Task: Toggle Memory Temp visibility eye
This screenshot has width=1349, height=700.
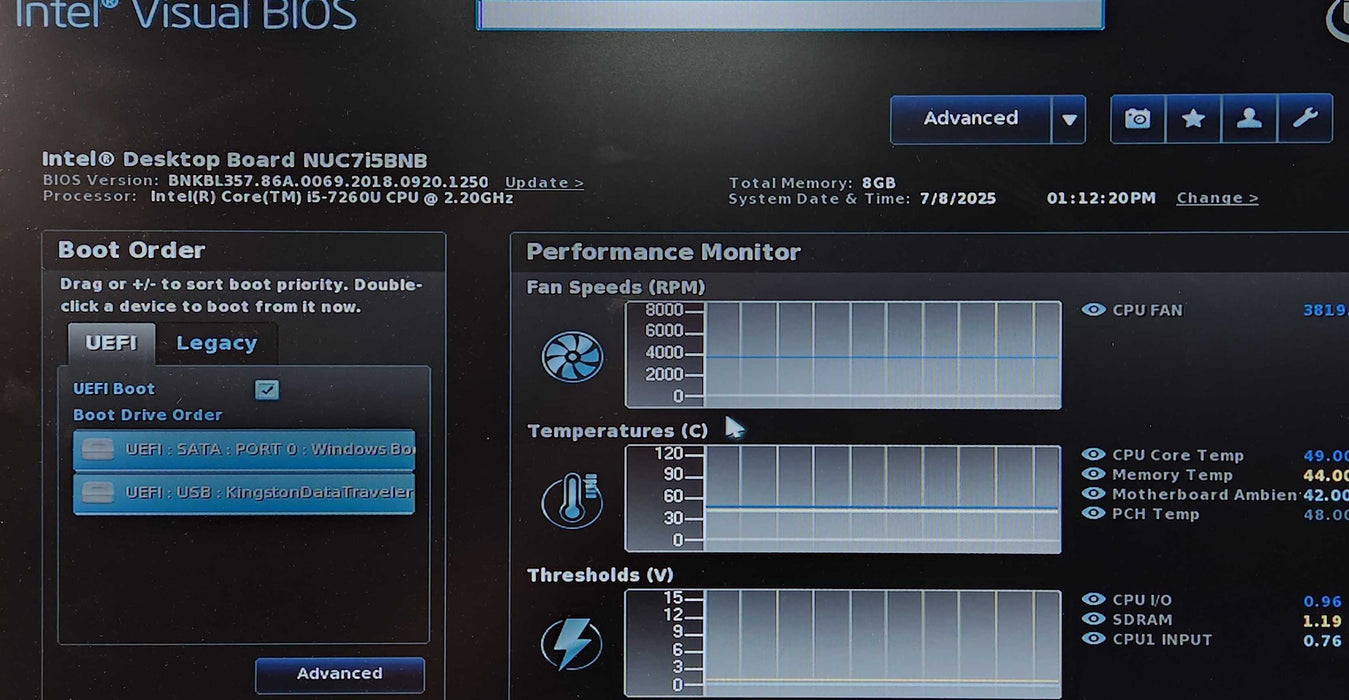Action: click(x=1094, y=474)
